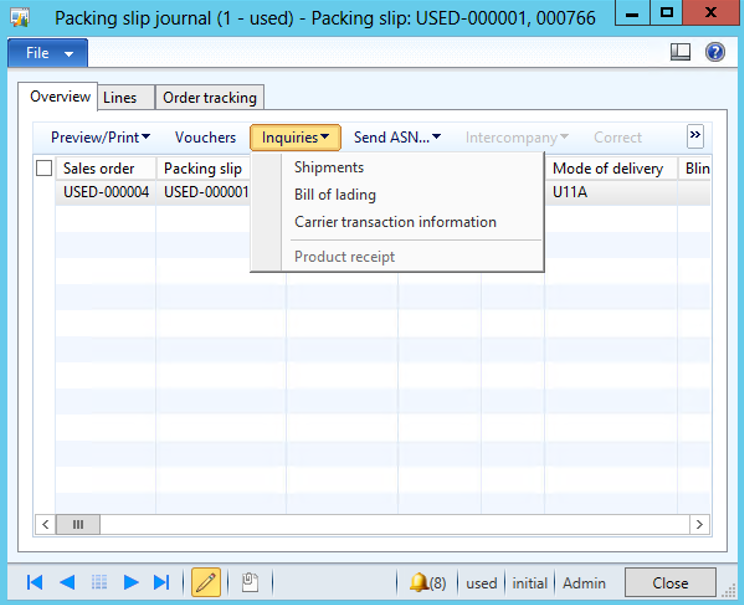
Task: Choose Bill of lading menu entry
Action: [x=335, y=195]
